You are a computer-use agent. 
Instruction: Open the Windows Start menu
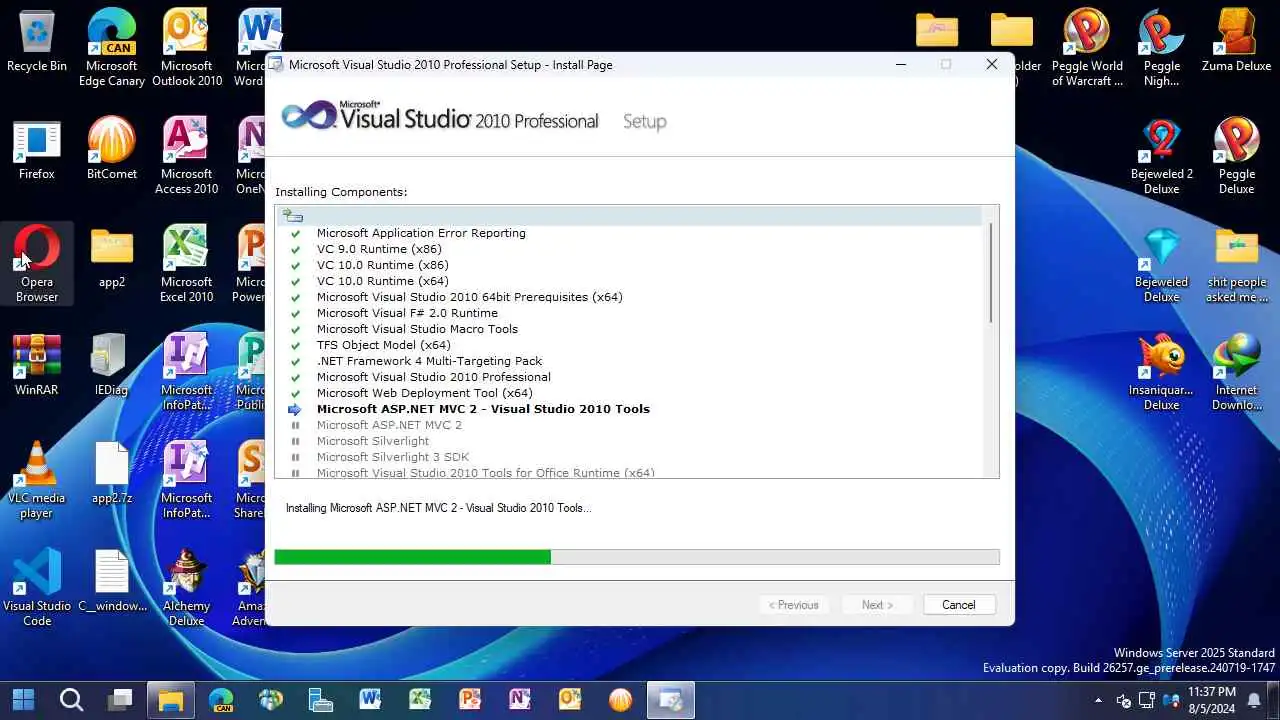pyautogui.click(x=23, y=699)
